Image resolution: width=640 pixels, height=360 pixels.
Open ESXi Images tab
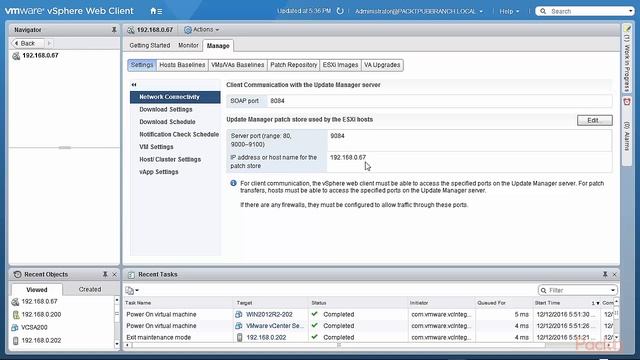click(x=340, y=65)
